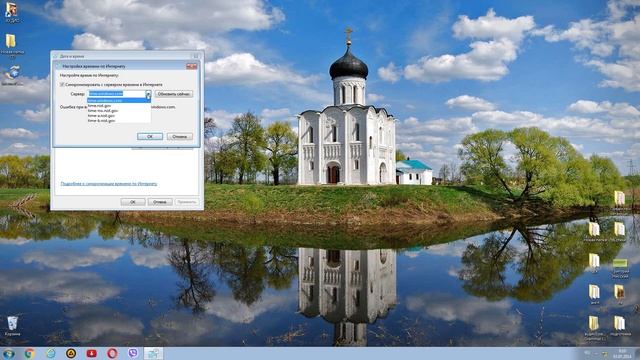This screenshot has width=640, height=360.
Task: Collapse the server combo box arrow
Action: click(x=148, y=94)
